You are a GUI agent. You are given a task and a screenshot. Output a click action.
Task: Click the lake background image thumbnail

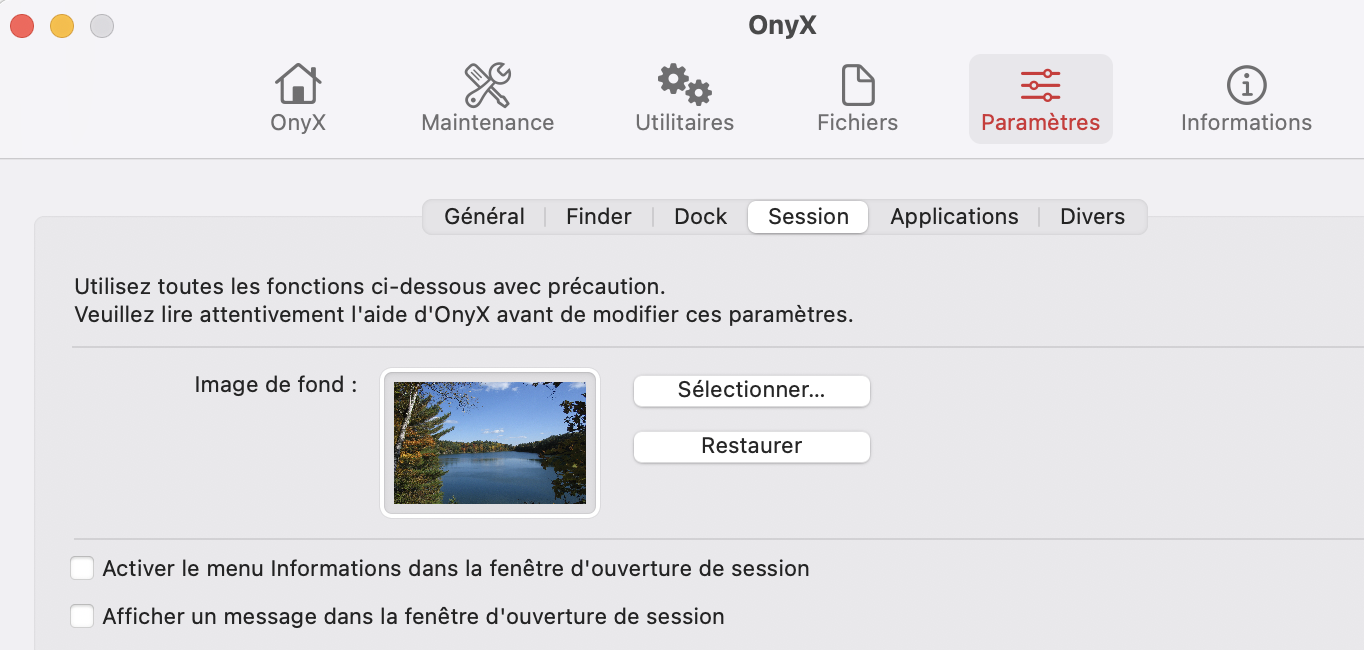pos(490,443)
